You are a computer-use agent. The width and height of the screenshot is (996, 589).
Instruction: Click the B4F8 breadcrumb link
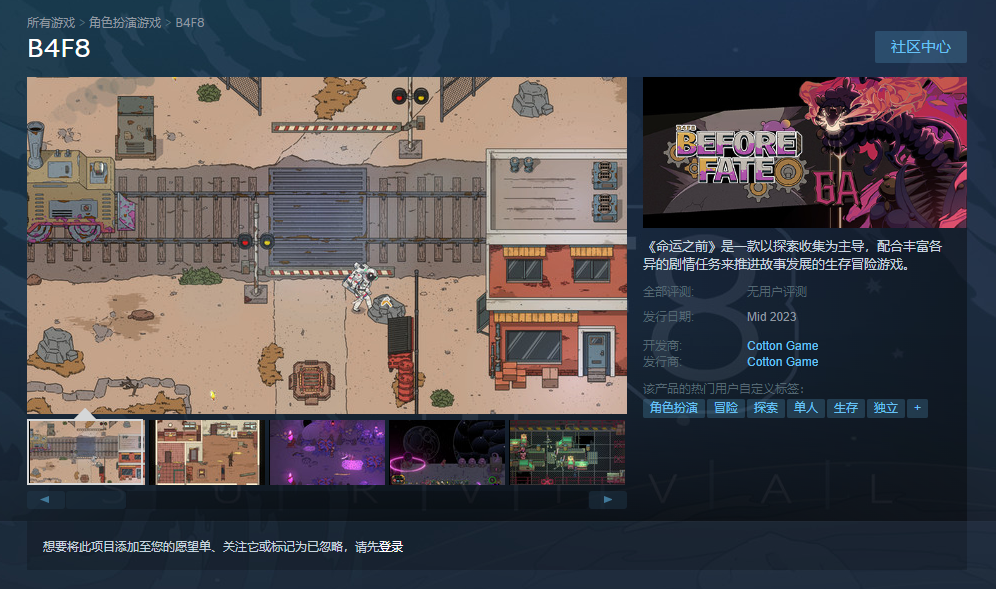[190, 23]
